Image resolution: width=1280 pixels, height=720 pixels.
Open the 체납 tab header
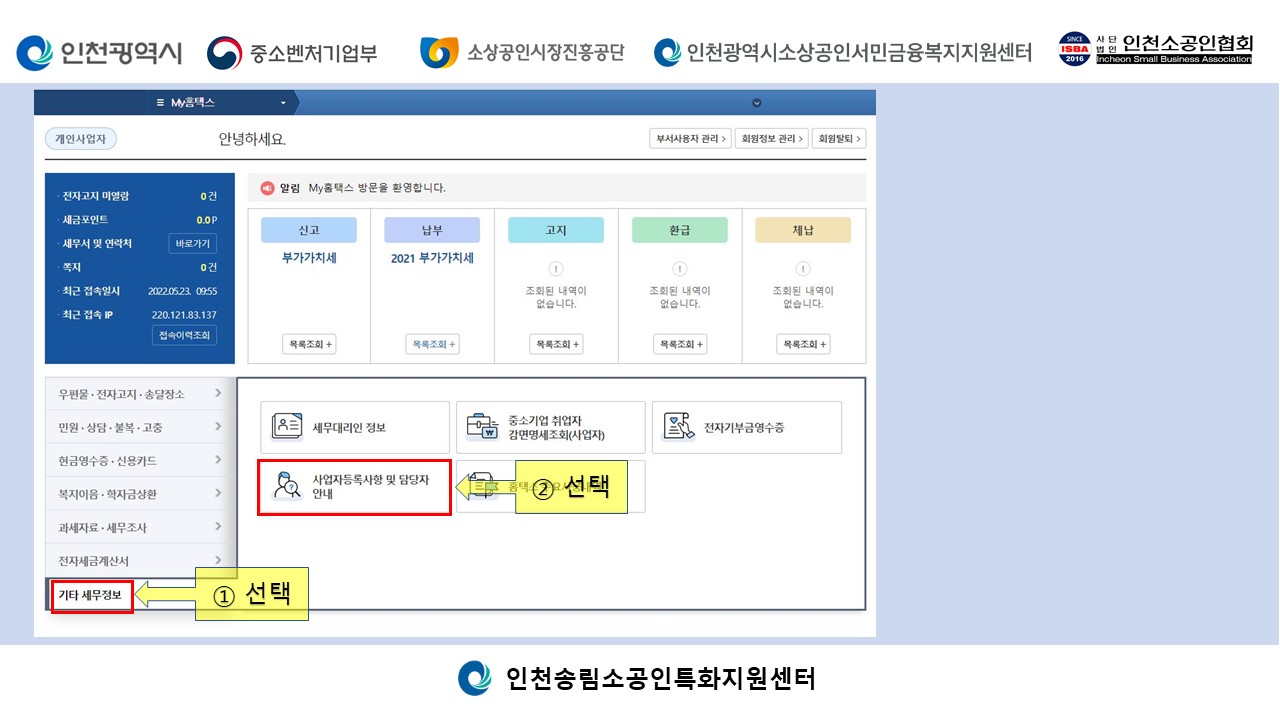click(x=803, y=230)
